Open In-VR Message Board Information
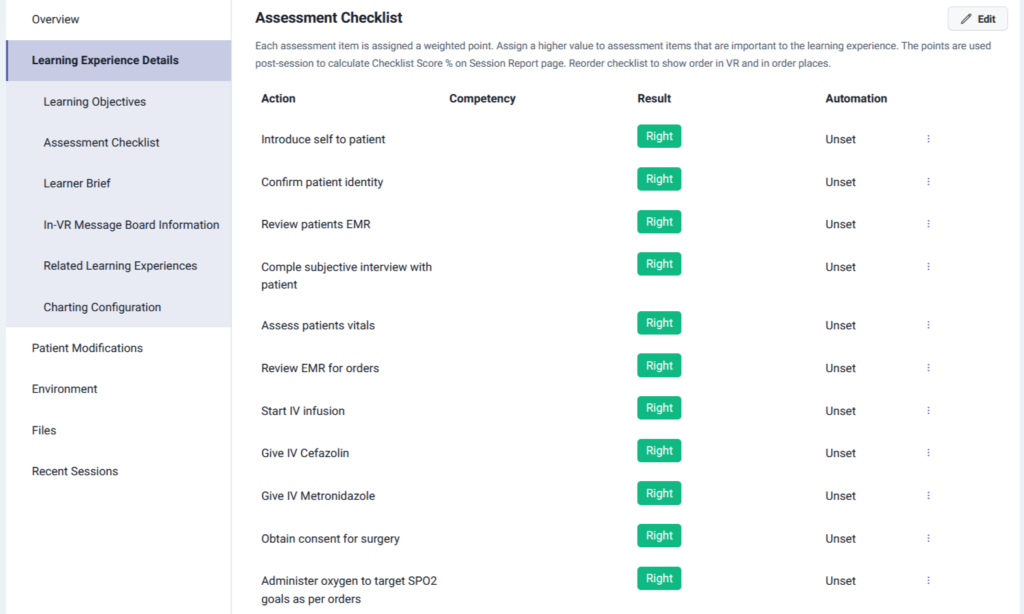Image resolution: width=1024 pixels, height=614 pixels. coord(131,225)
